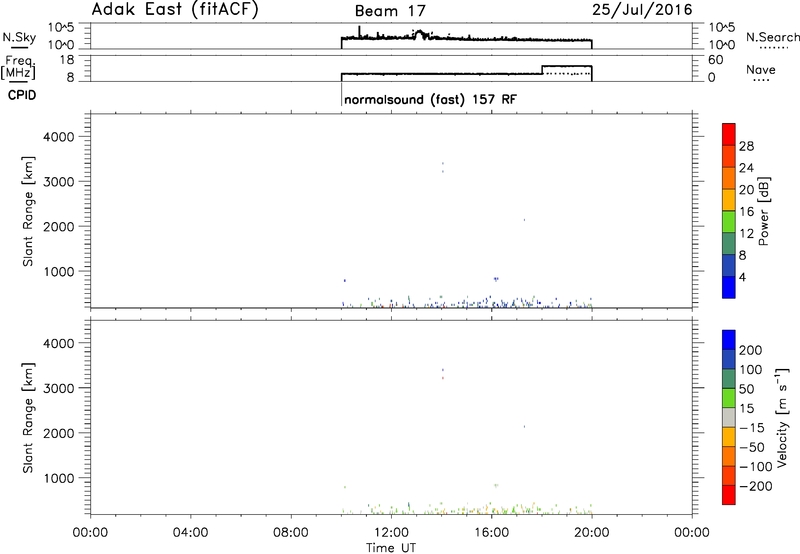Click the noise spike in the N.Sky trace

coord(359,31)
